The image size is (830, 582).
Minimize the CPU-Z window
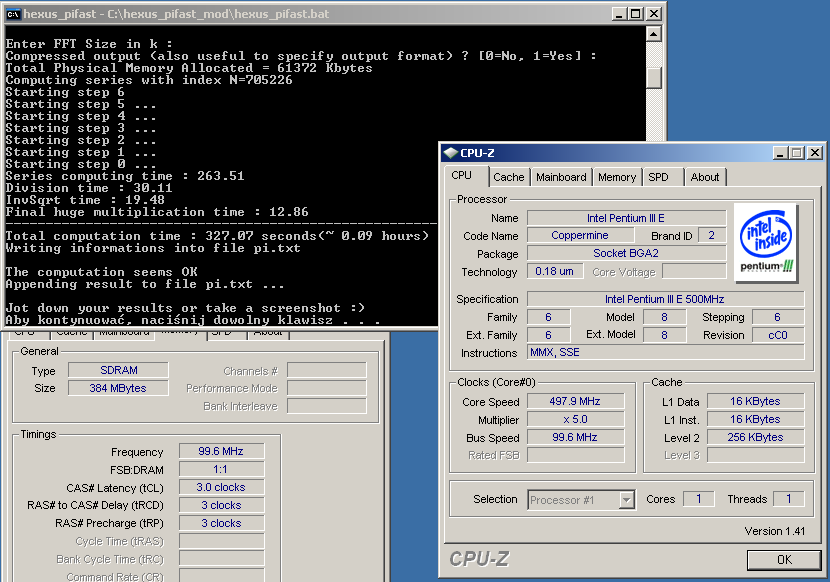780,153
